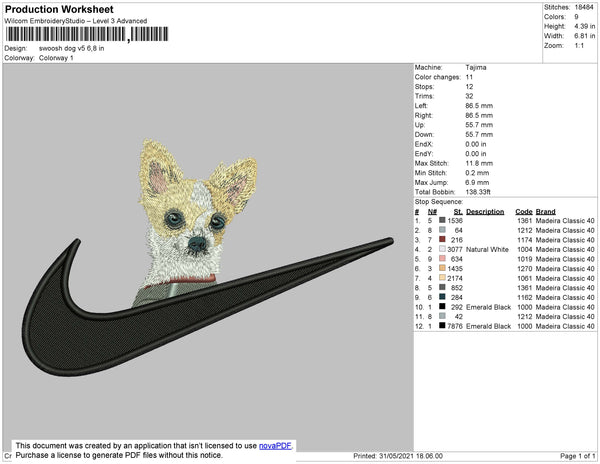The width and height of the screenshot is (600, 464).
Task: Click 'Madeira Classic 40' brand in stop 5
Action: coord(565,259)
